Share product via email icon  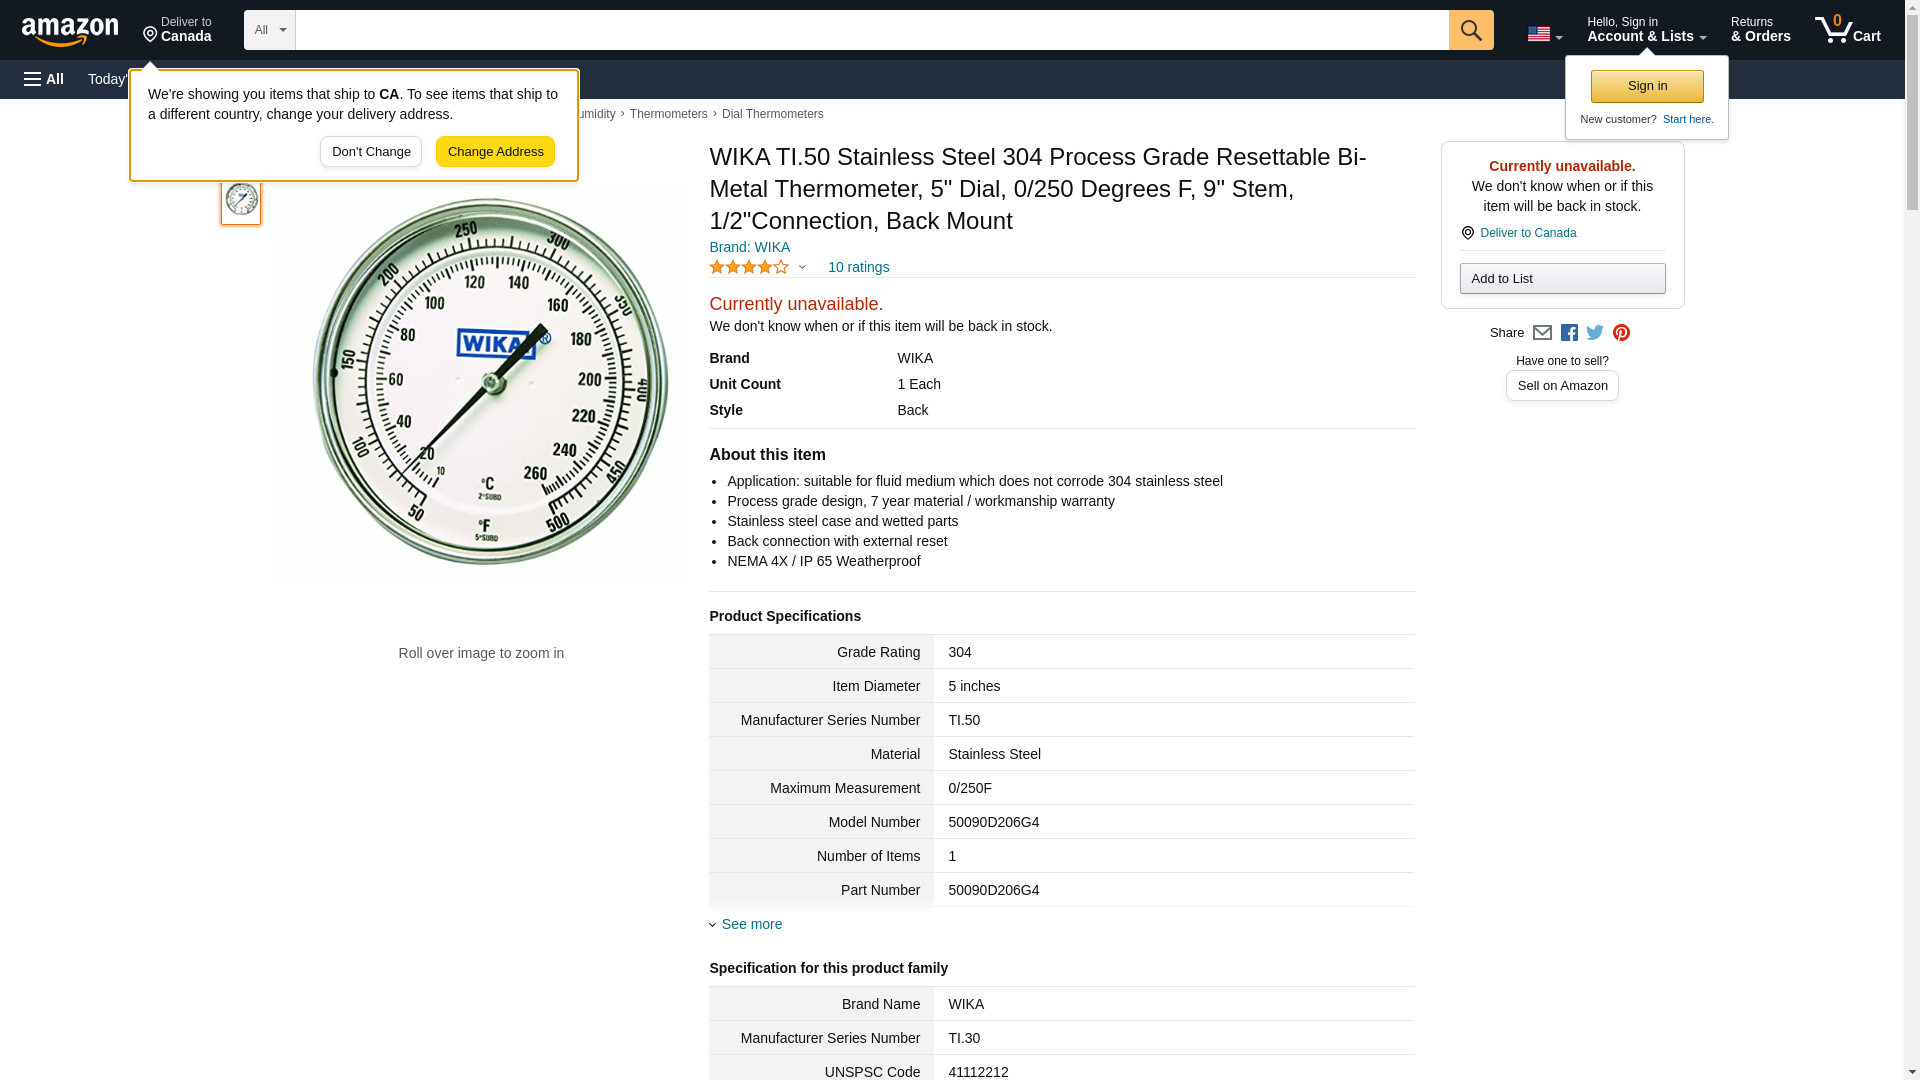1542,333
